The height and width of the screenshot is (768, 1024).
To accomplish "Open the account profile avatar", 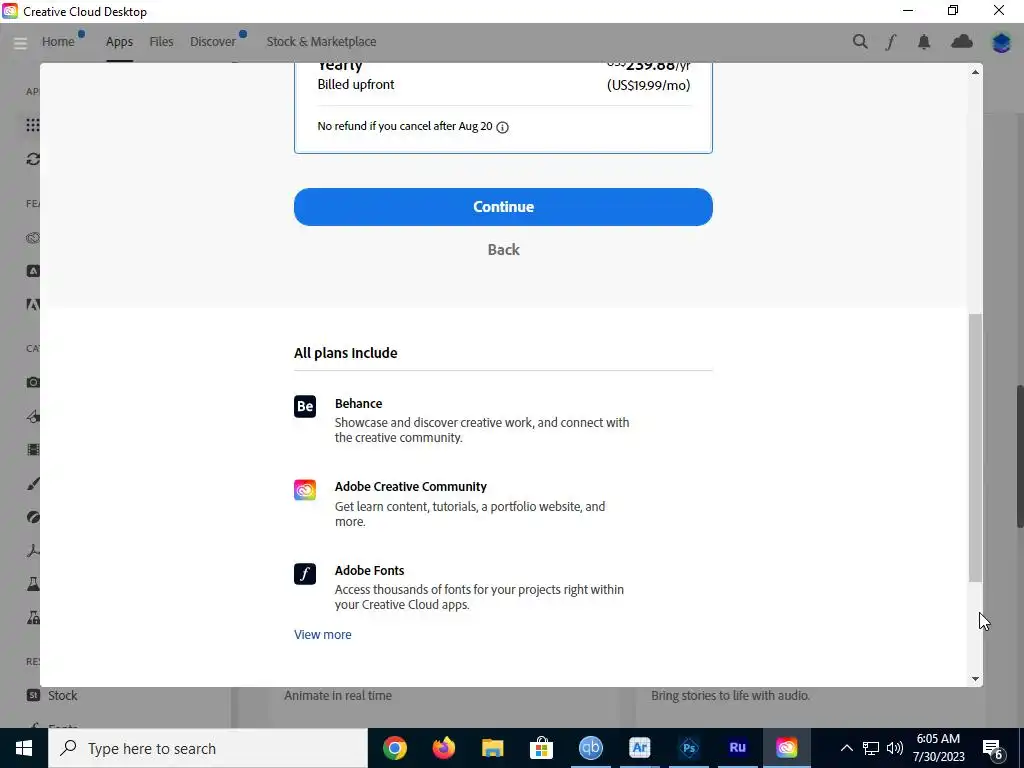I will (x=1001, y=42).
